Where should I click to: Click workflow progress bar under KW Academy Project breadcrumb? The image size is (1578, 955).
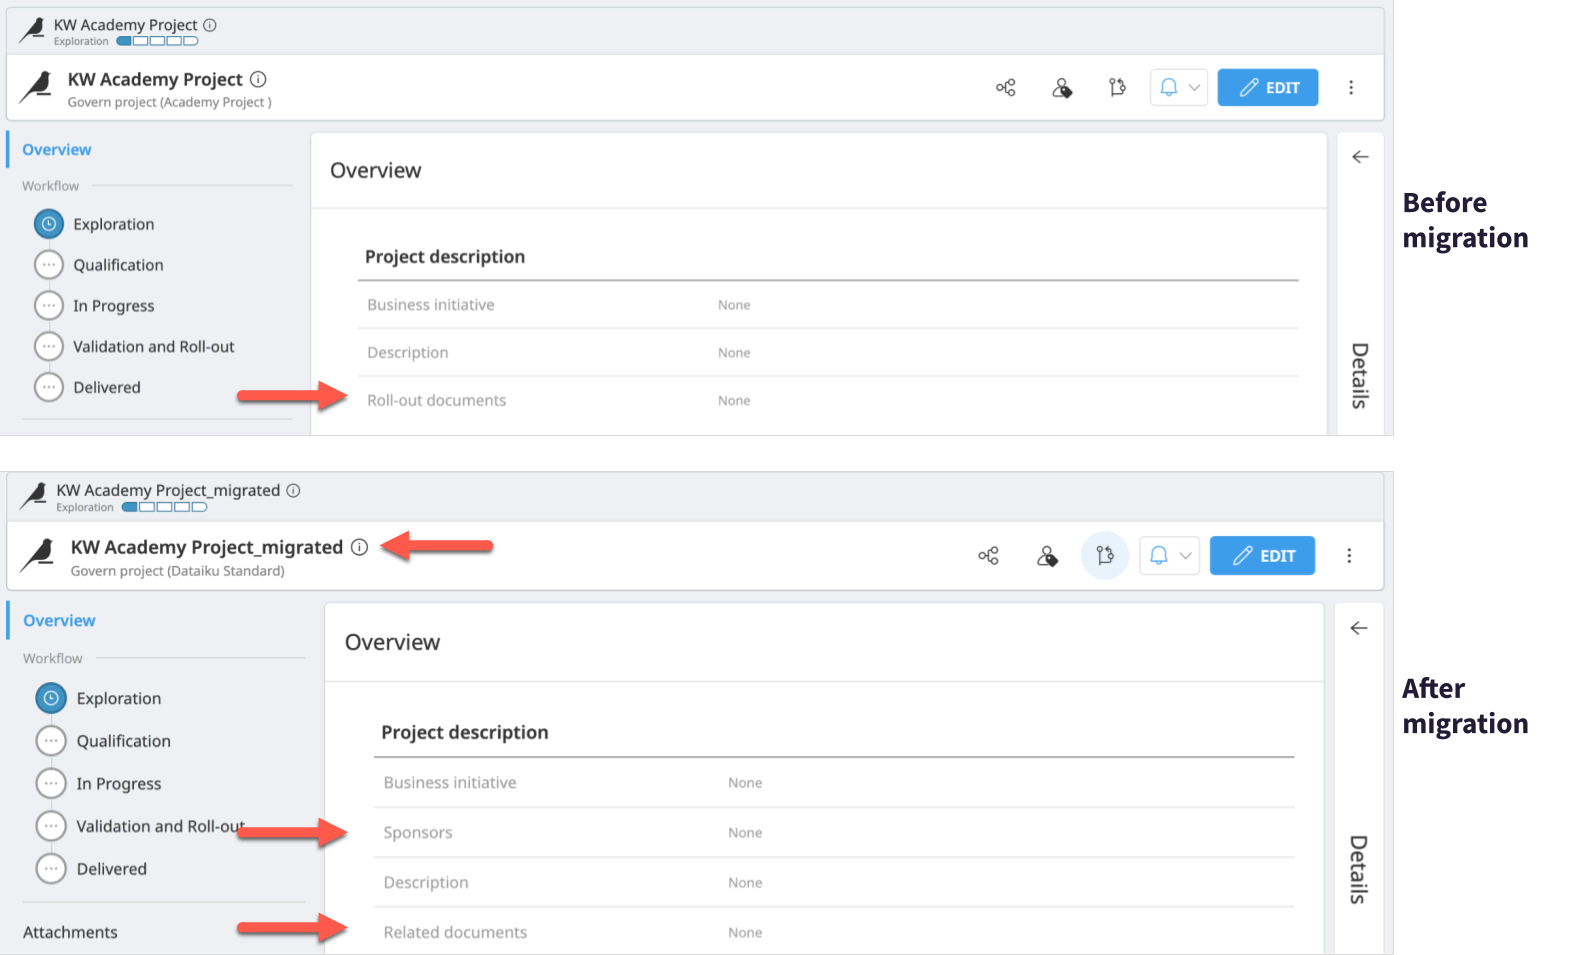coord(157,42)
